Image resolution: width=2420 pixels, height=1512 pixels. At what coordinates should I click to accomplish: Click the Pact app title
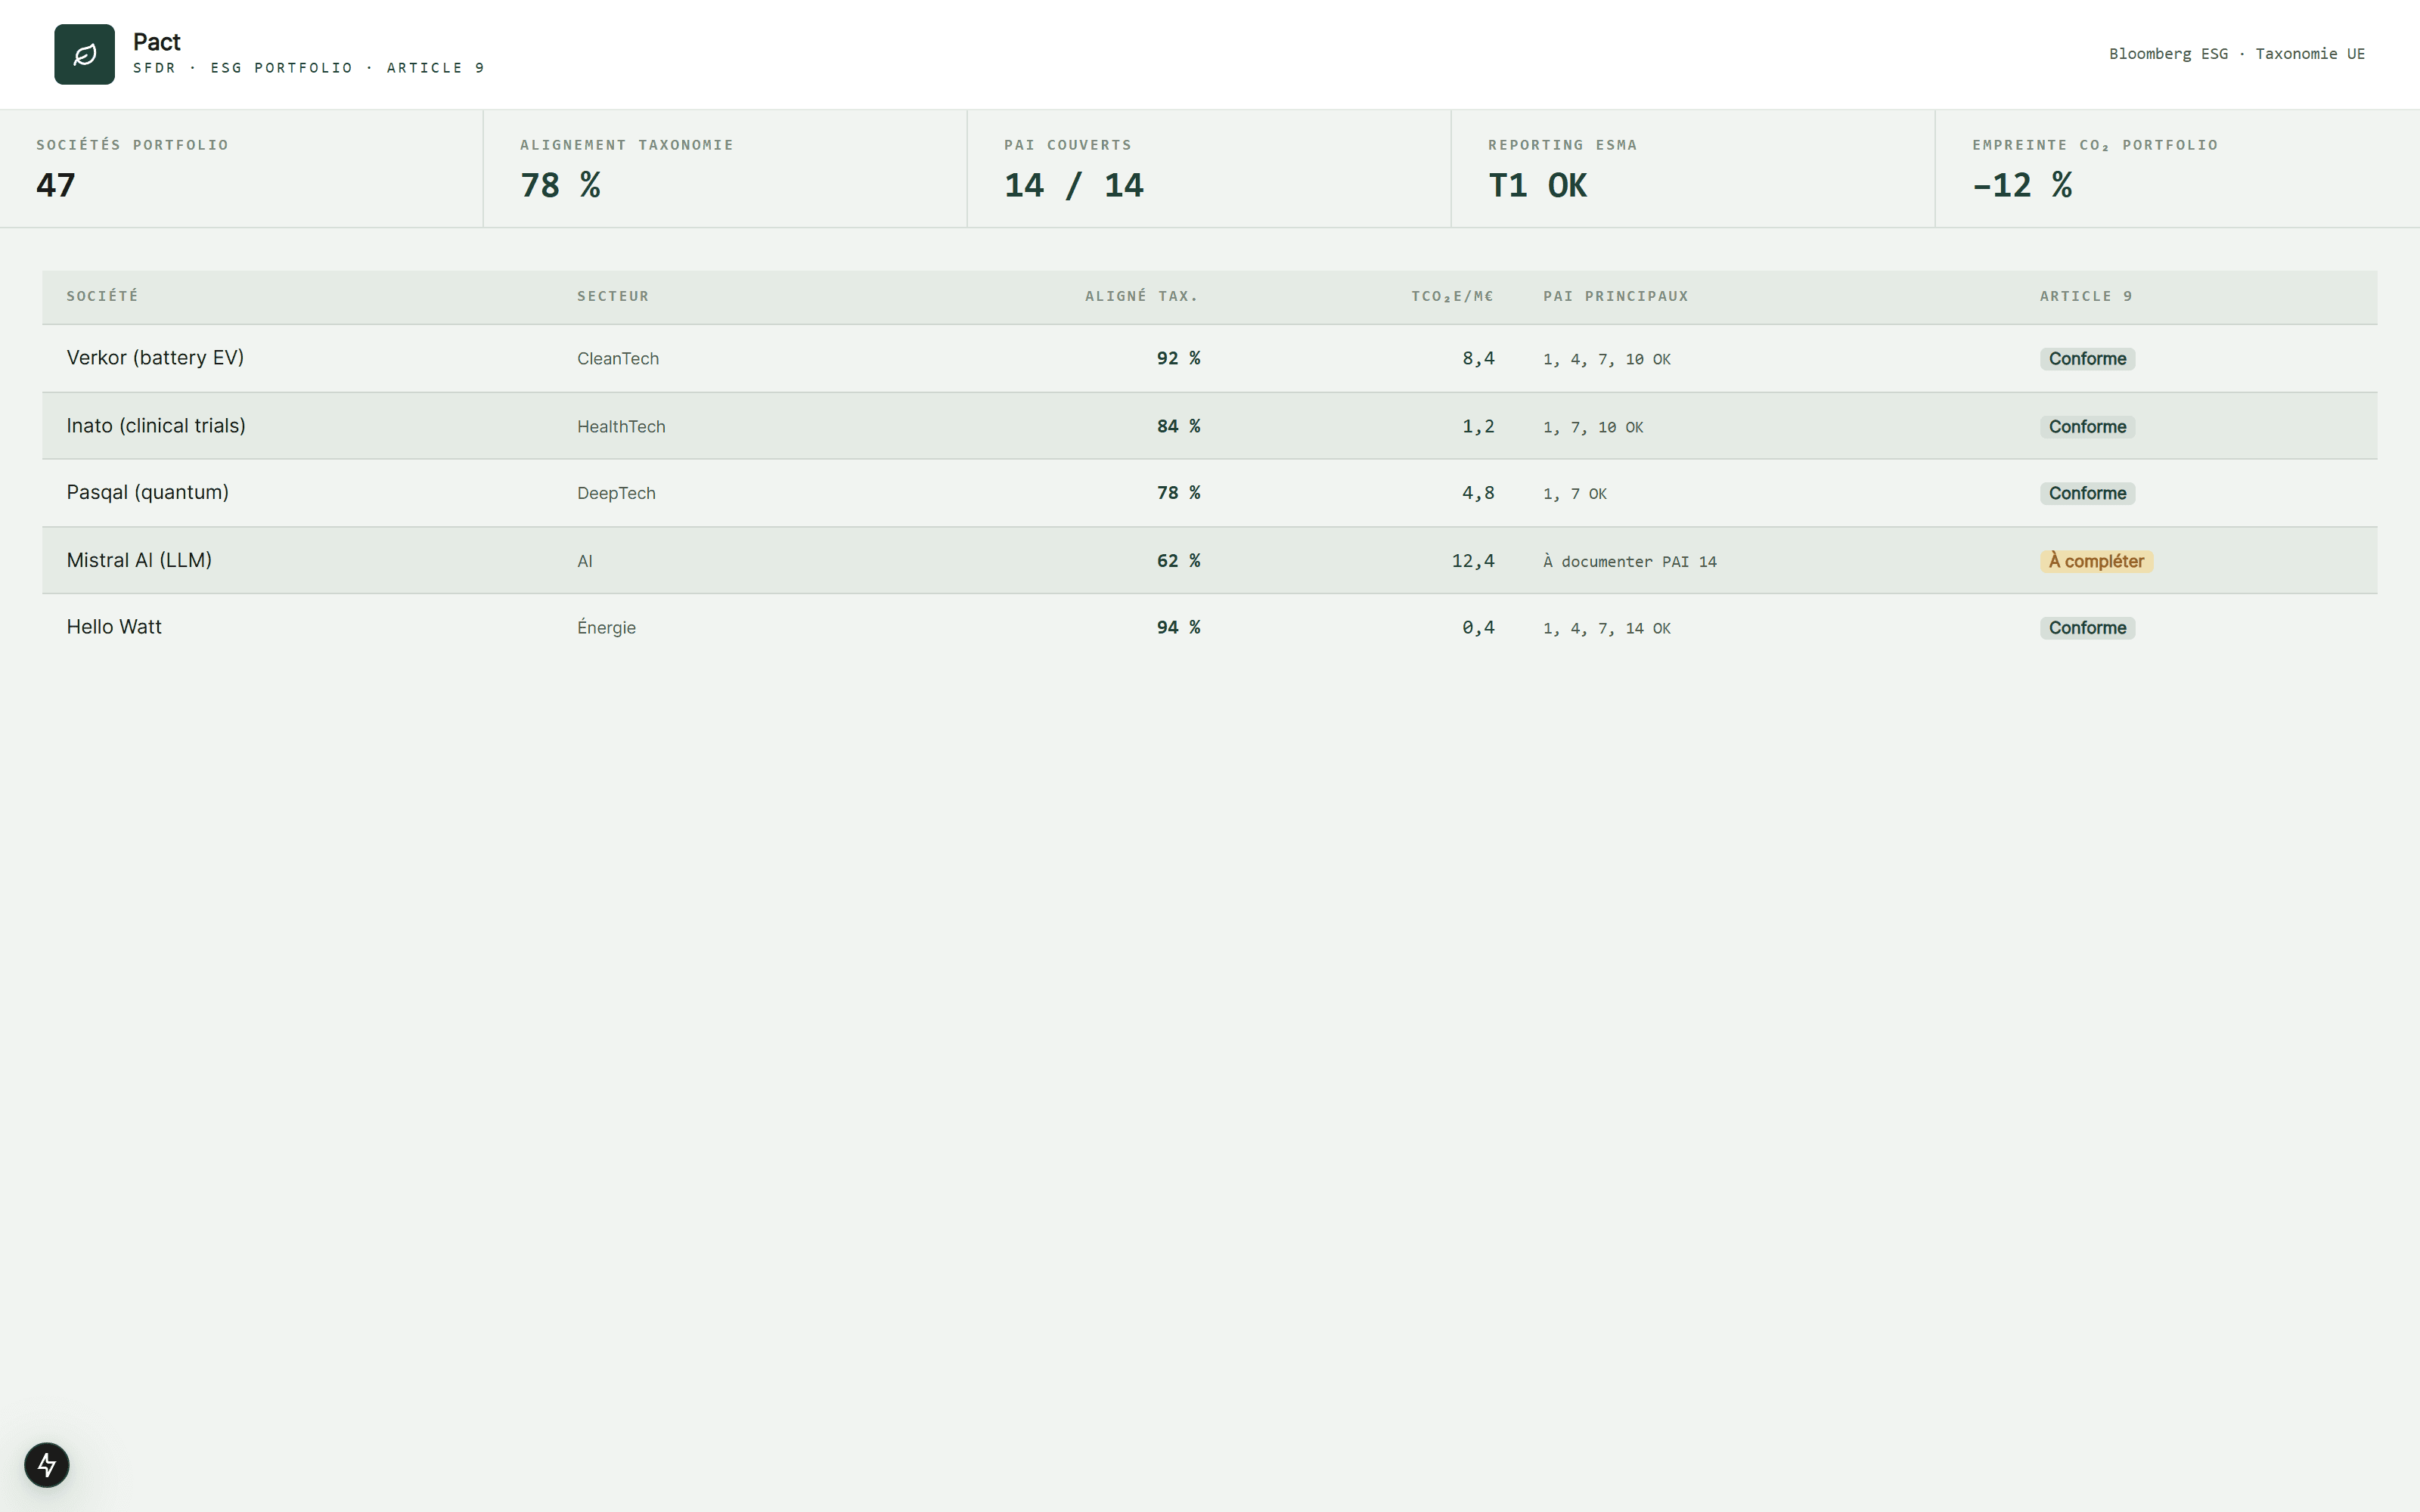pyautogui.click(x=157, y=42)
